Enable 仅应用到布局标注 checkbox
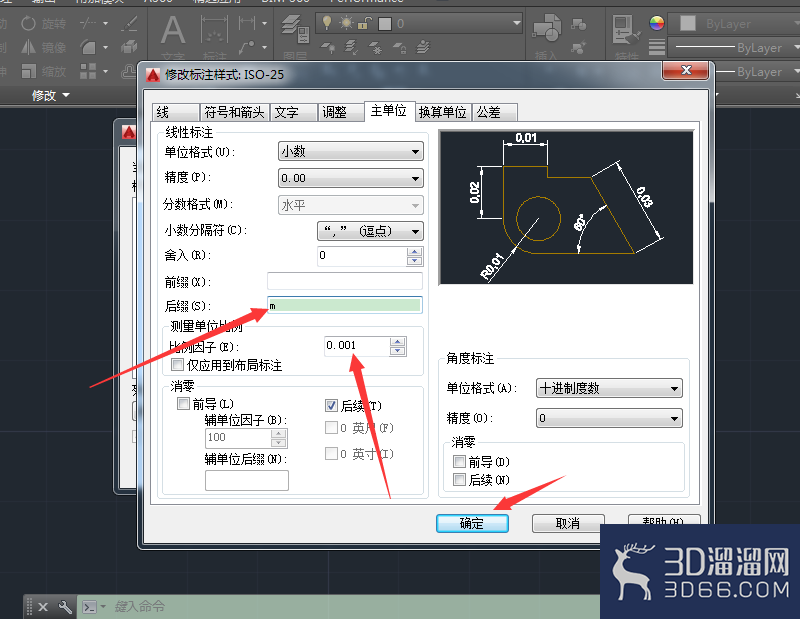The width and height of the screenshot is (800, 619). [178, 365]
